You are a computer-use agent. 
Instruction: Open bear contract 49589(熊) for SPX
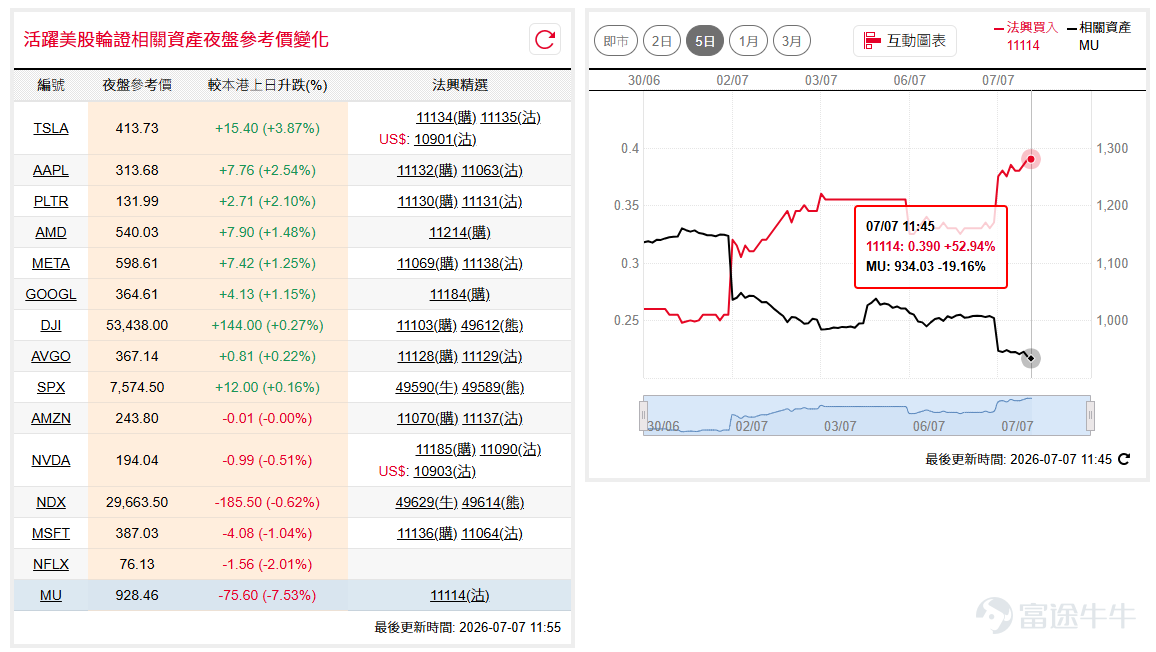click(492, 387)
